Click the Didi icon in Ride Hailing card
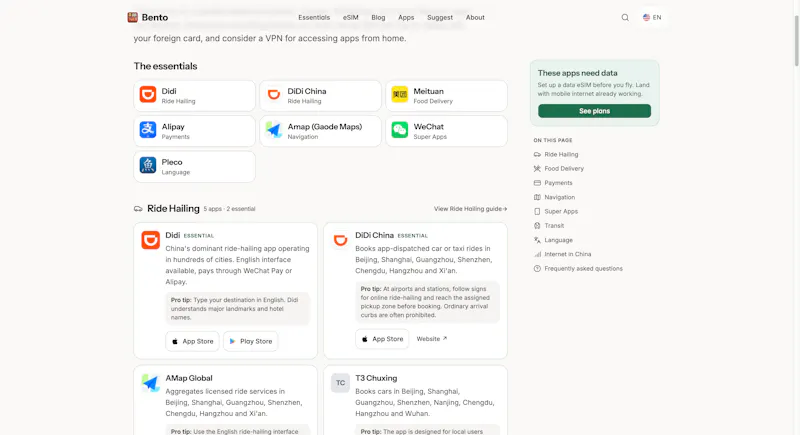The width and height of the screenshot is (800, 435). point(151,240)
